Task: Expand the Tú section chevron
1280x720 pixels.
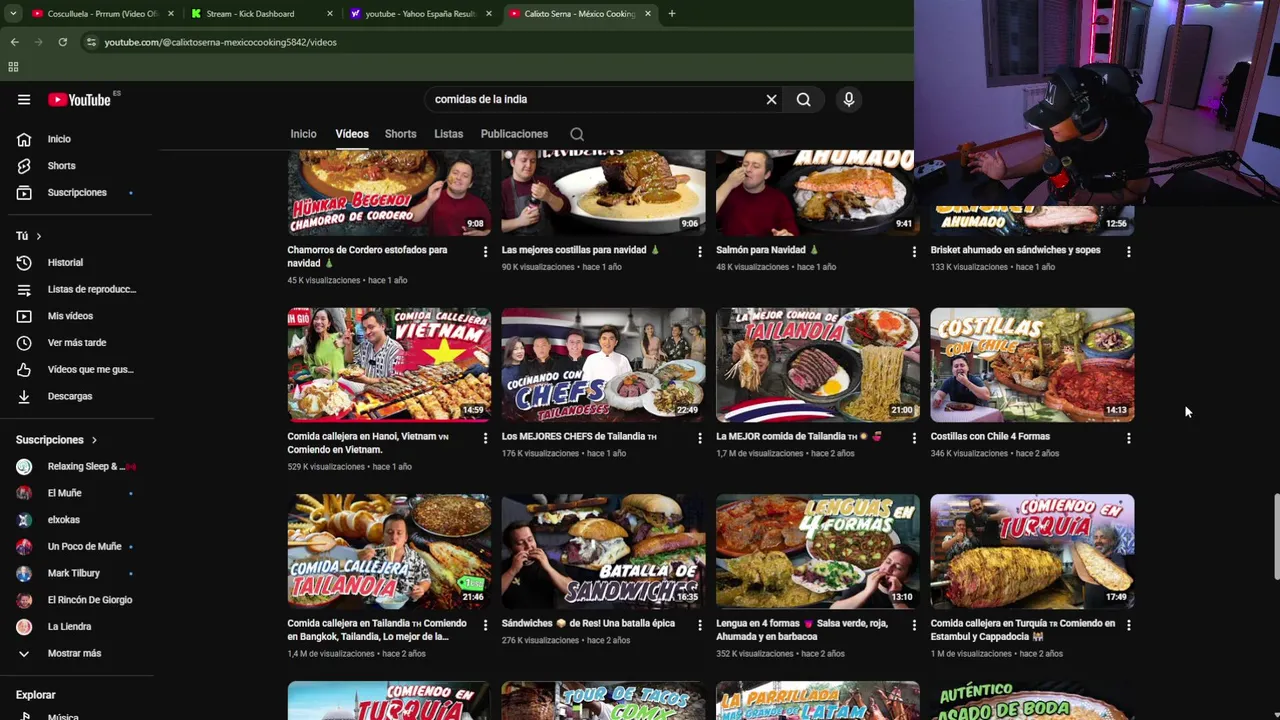Action: click(38, 236)
